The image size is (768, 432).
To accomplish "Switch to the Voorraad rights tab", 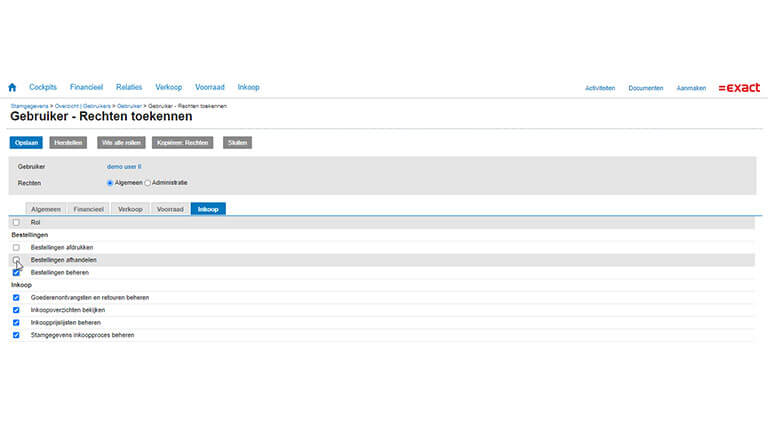I will [170, 209].
